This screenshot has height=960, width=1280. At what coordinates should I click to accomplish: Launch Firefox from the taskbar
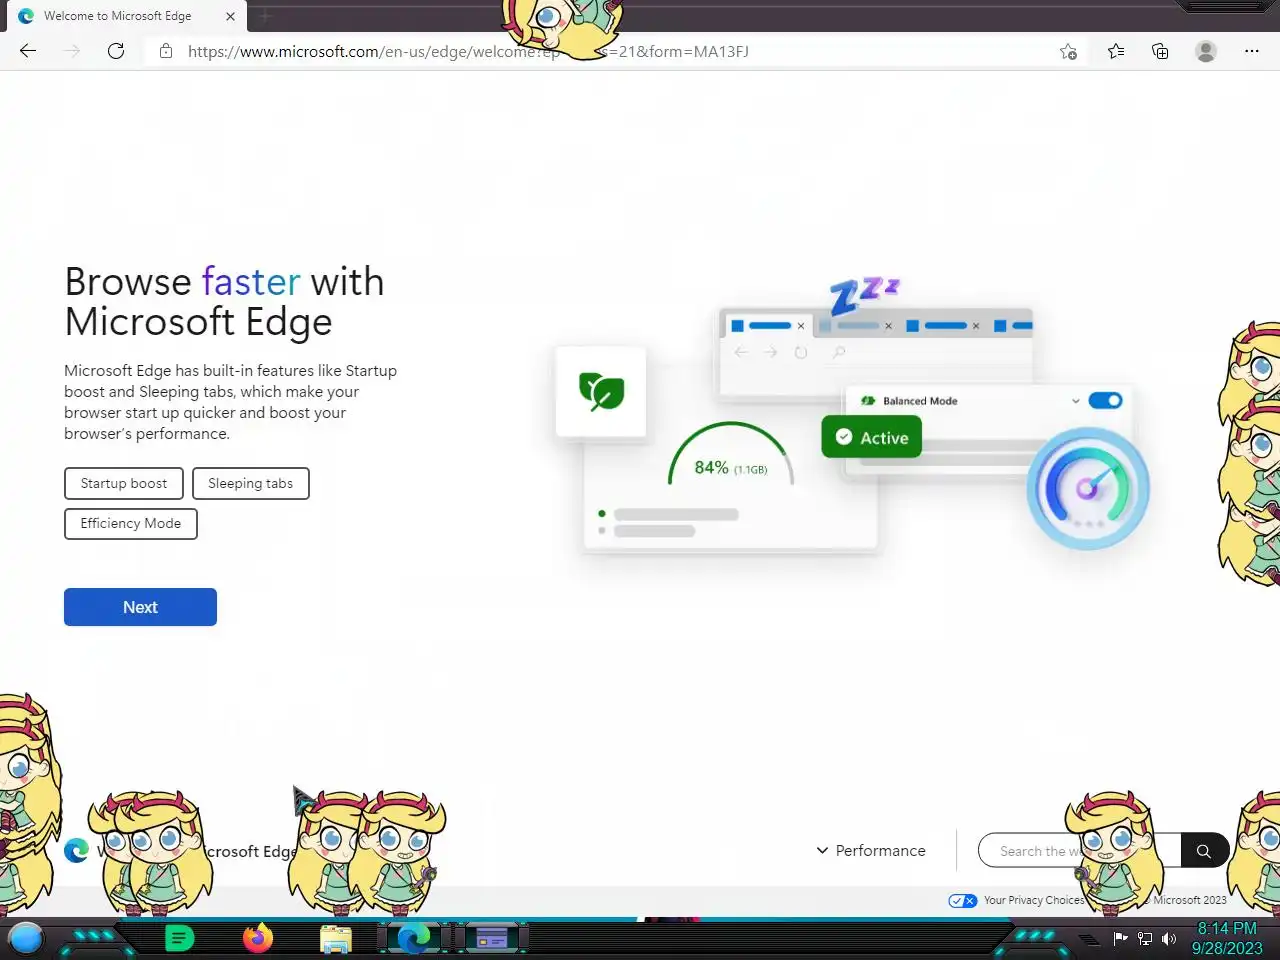[258, 939]
